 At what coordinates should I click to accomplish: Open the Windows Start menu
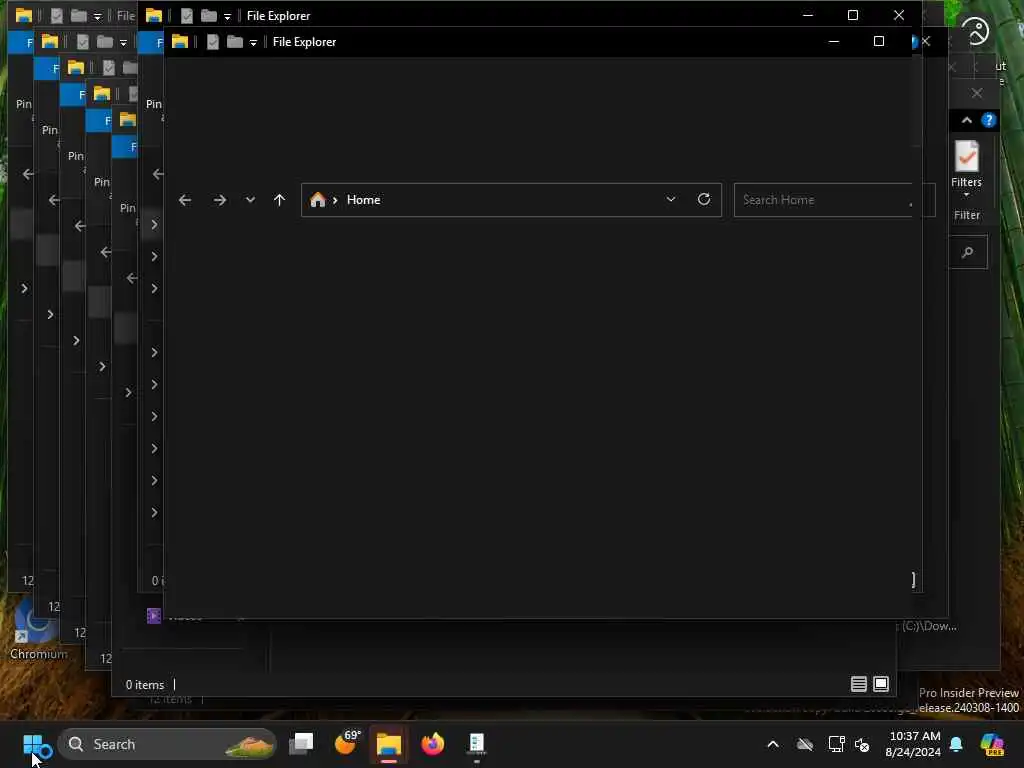click(x=33, y=744)
